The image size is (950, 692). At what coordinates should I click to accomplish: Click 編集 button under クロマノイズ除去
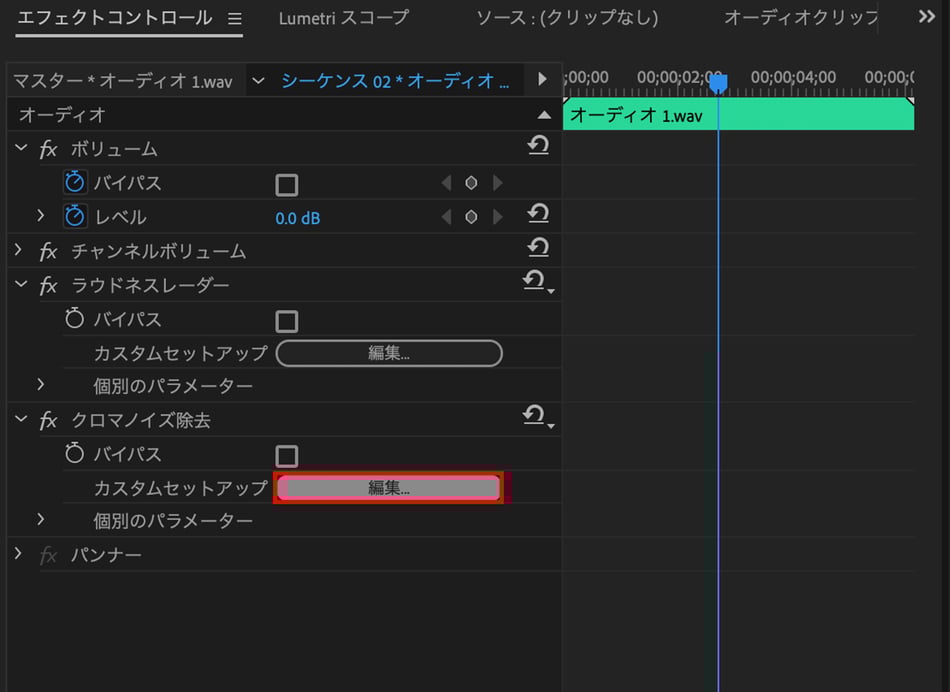pyautogui.click(x=389, y=488)
